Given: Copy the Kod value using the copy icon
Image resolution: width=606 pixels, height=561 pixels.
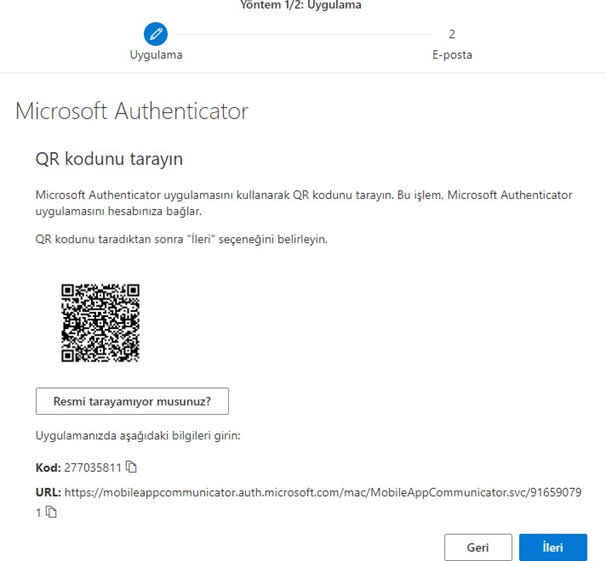Looking at the screenshot, I should pos(131,467).
